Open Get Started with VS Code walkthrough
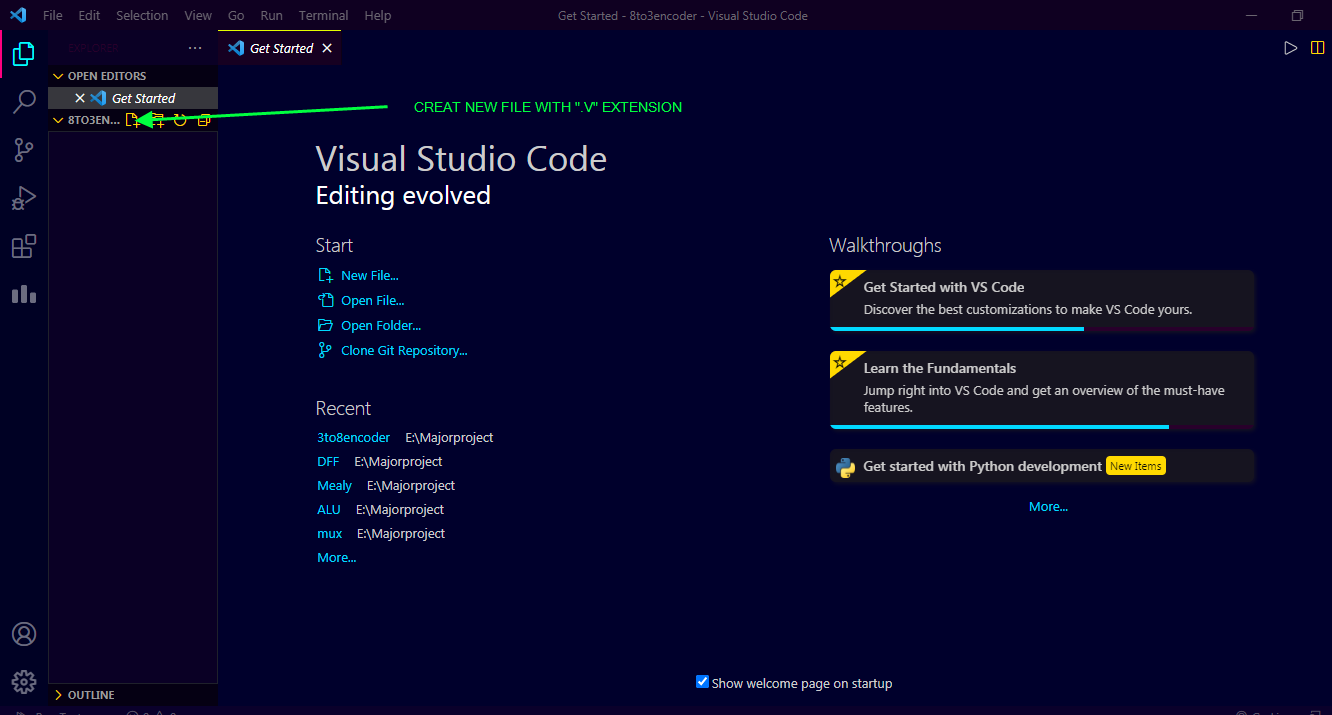The image size is (1332, 715). click(x=1042, y=300)
